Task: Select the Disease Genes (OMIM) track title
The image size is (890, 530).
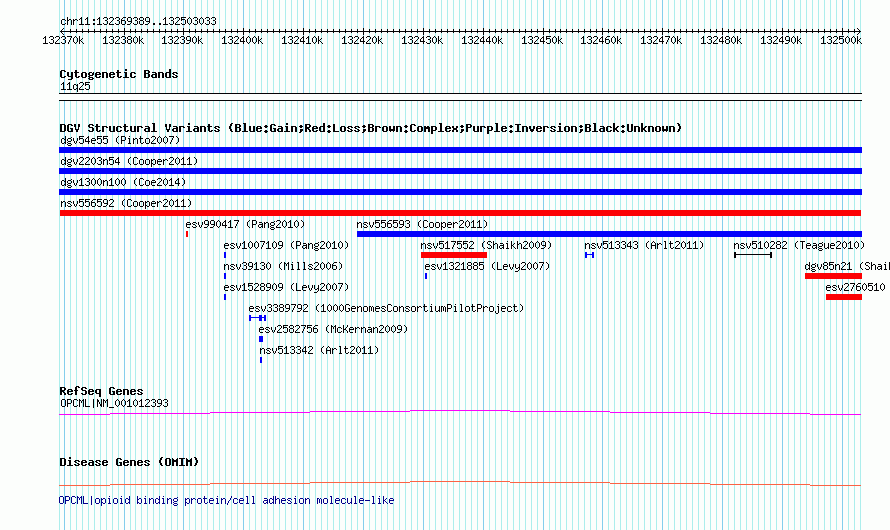Action: tap(129, 462)
